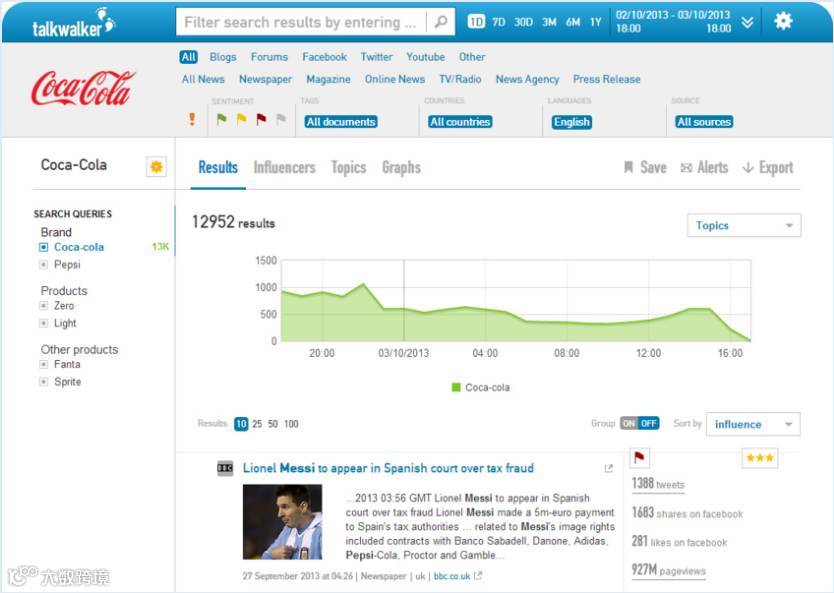The height and width of the screenshot is (593, 834).
Task: Click the Save bookmark icon
Action: [x=628, y=168]
